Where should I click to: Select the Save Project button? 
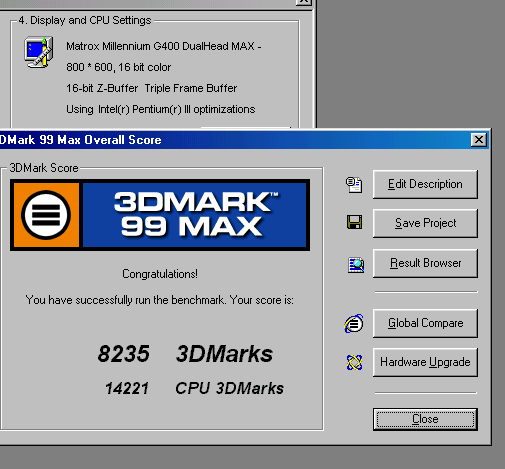(425, 223)
